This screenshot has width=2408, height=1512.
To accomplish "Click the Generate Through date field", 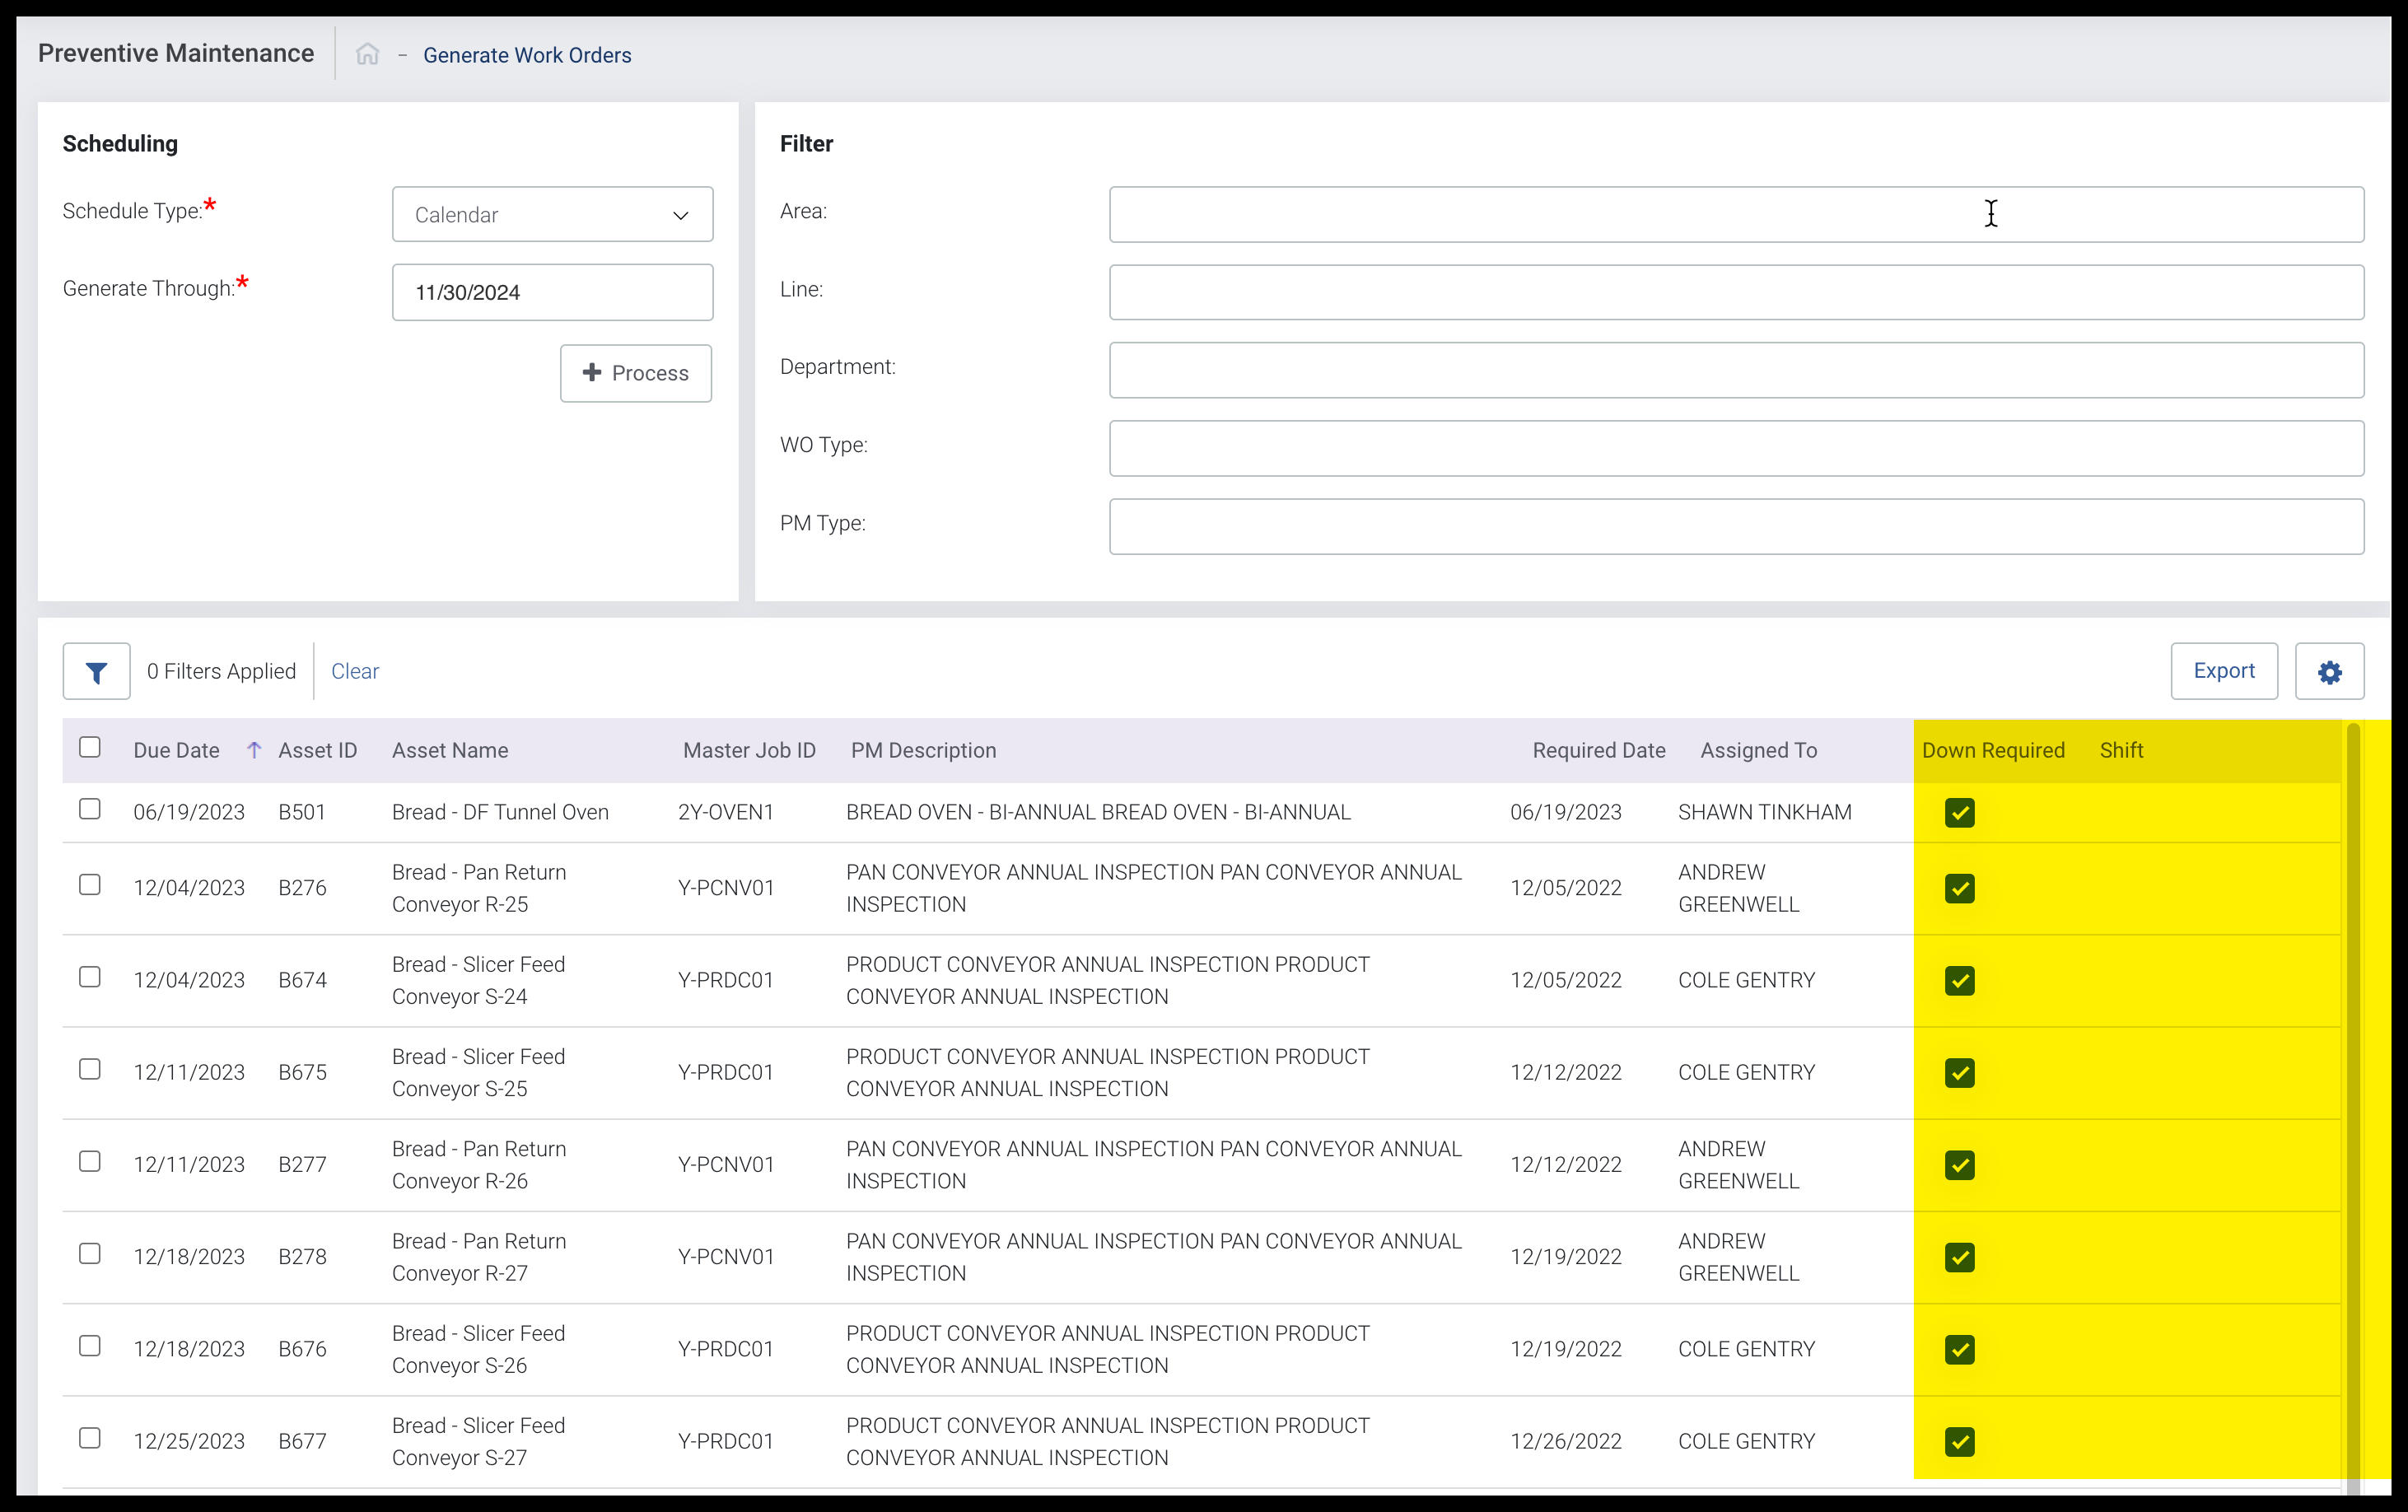I will click(x=552, y=292).
